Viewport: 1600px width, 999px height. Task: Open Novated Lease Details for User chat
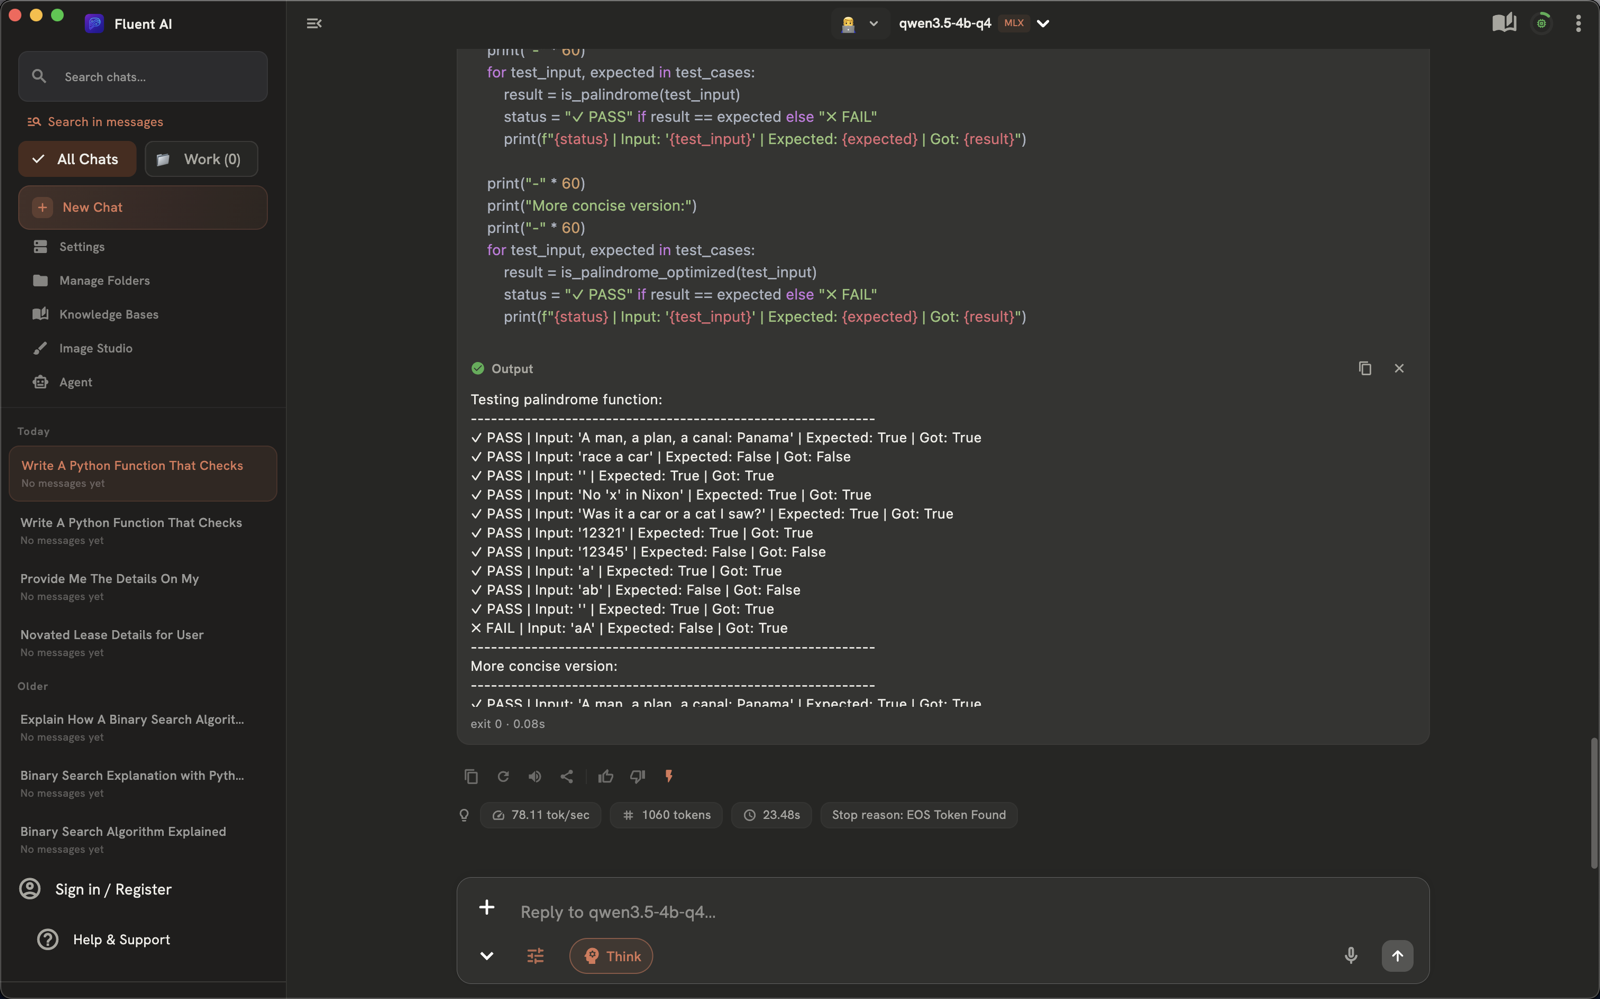pyautogui.click(x=143, y=642)
